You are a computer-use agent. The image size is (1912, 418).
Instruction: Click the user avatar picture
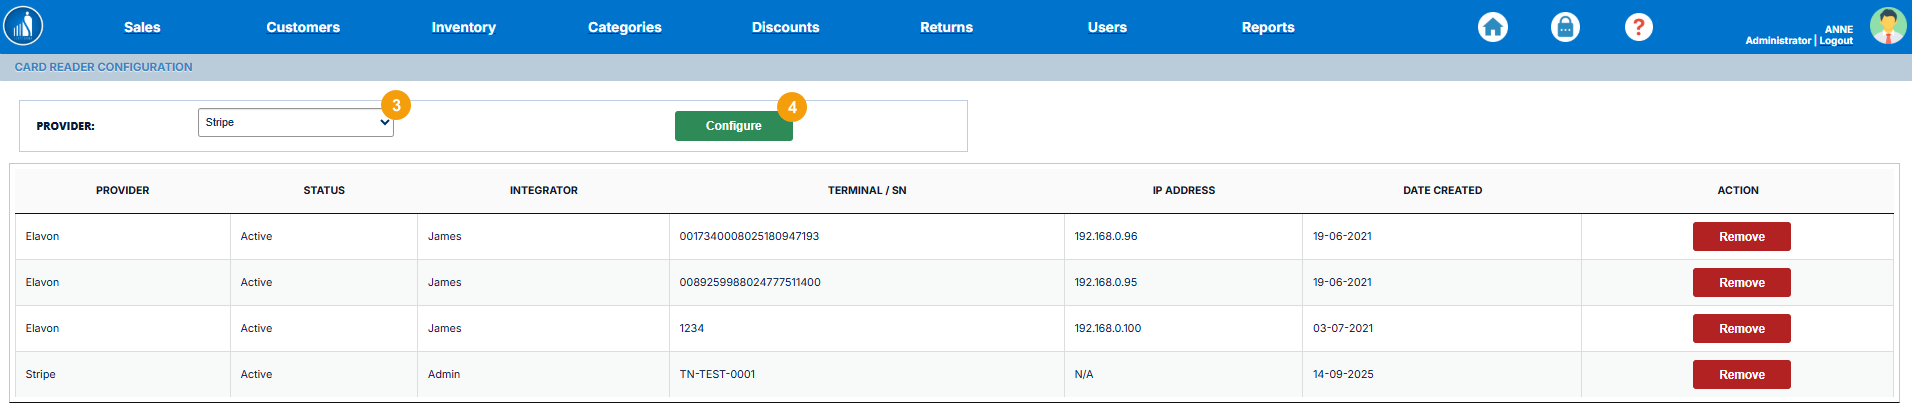tap(1887, 26)
